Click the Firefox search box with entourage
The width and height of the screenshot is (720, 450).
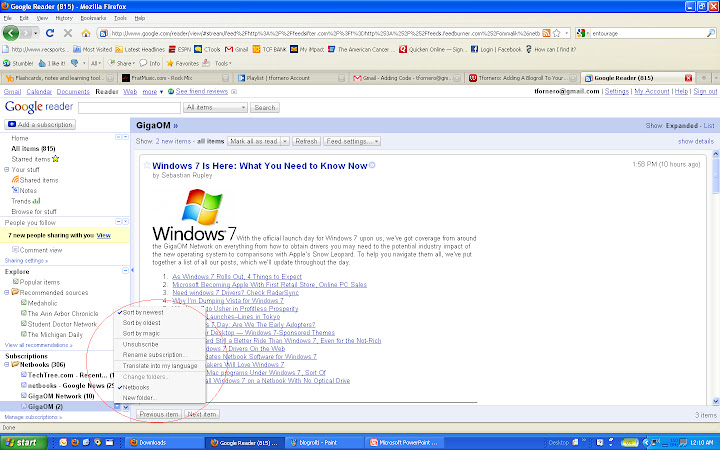648,33
